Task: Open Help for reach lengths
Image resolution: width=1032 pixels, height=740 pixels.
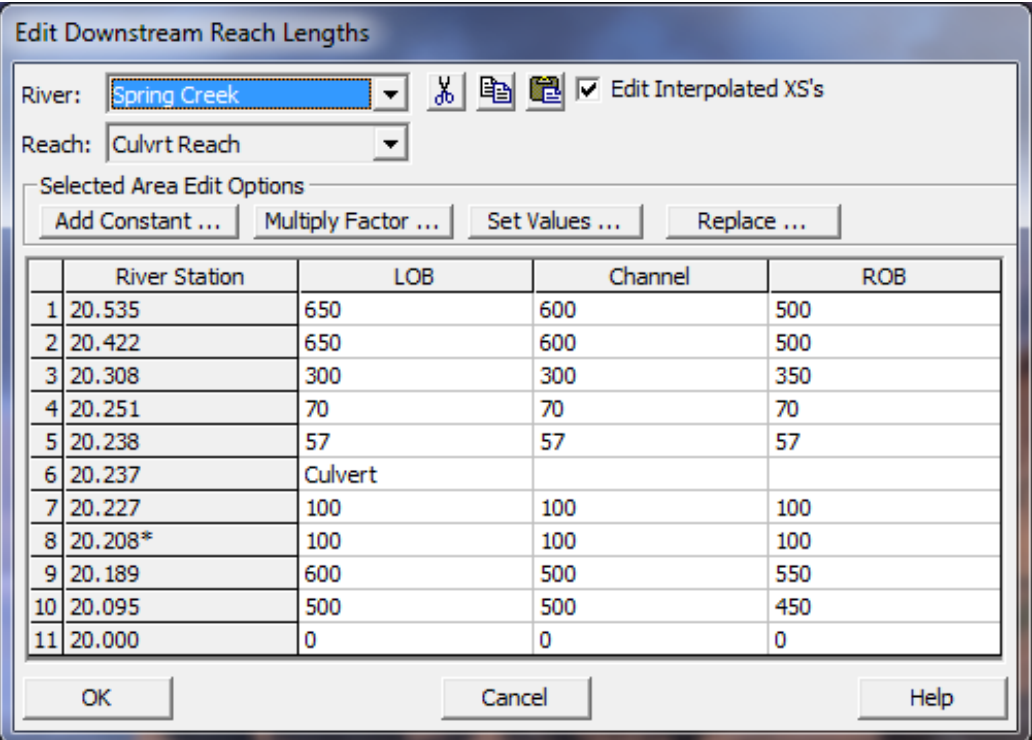Action: [931, 697]
